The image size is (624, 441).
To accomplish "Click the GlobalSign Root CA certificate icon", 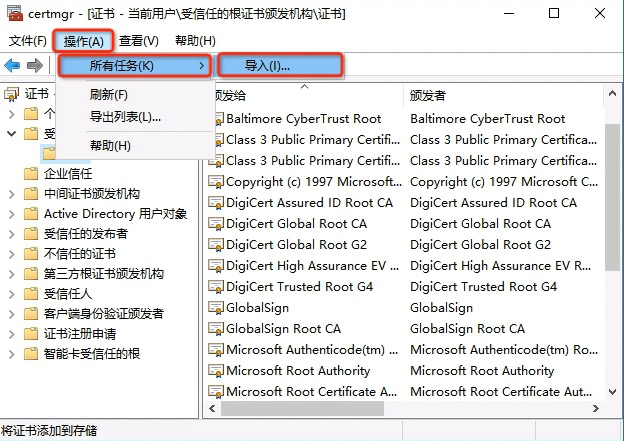I will click(x=215, y=329).
